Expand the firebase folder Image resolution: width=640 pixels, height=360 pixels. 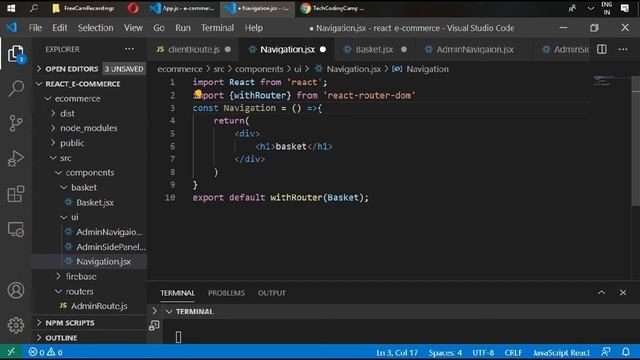tap(90, 276)
